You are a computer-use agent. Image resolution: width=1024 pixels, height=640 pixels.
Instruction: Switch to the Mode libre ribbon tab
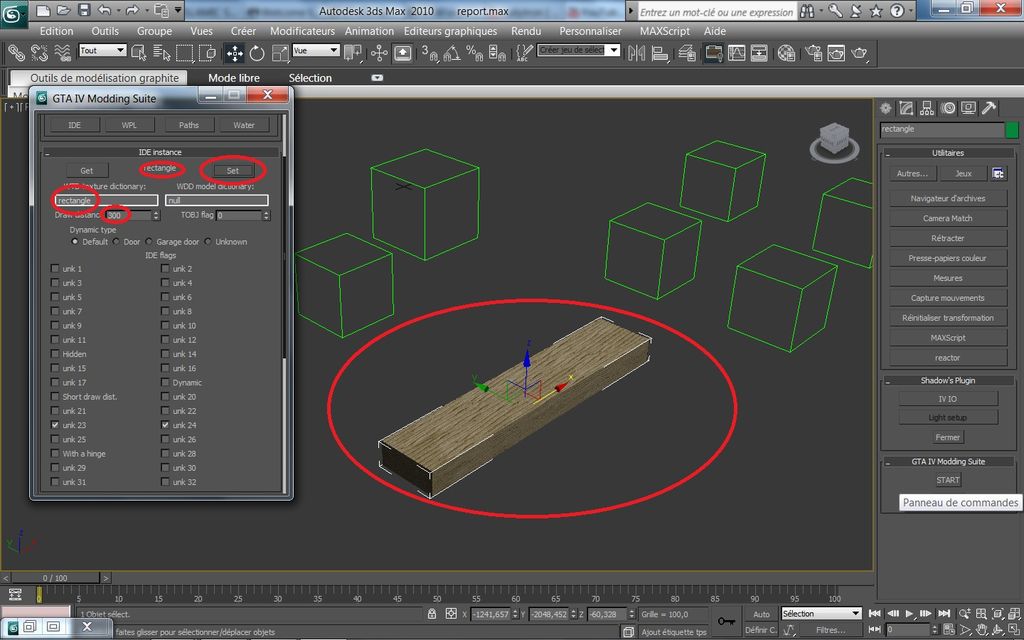(234, 78)
